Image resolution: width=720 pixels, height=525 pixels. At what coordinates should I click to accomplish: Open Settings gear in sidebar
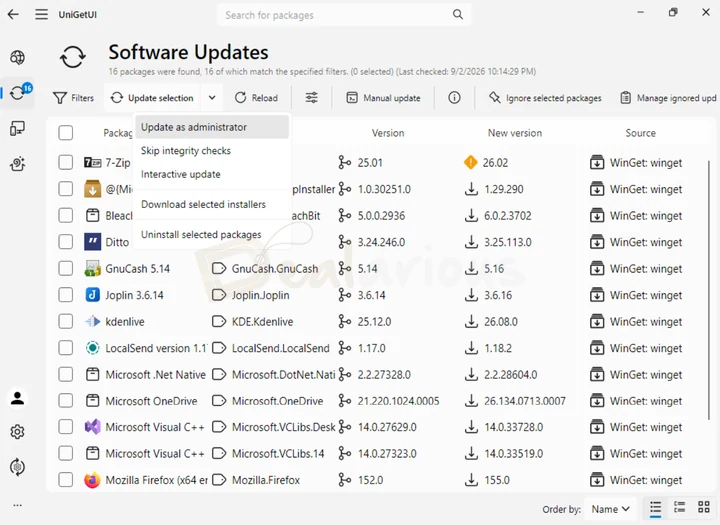point(17,432)
